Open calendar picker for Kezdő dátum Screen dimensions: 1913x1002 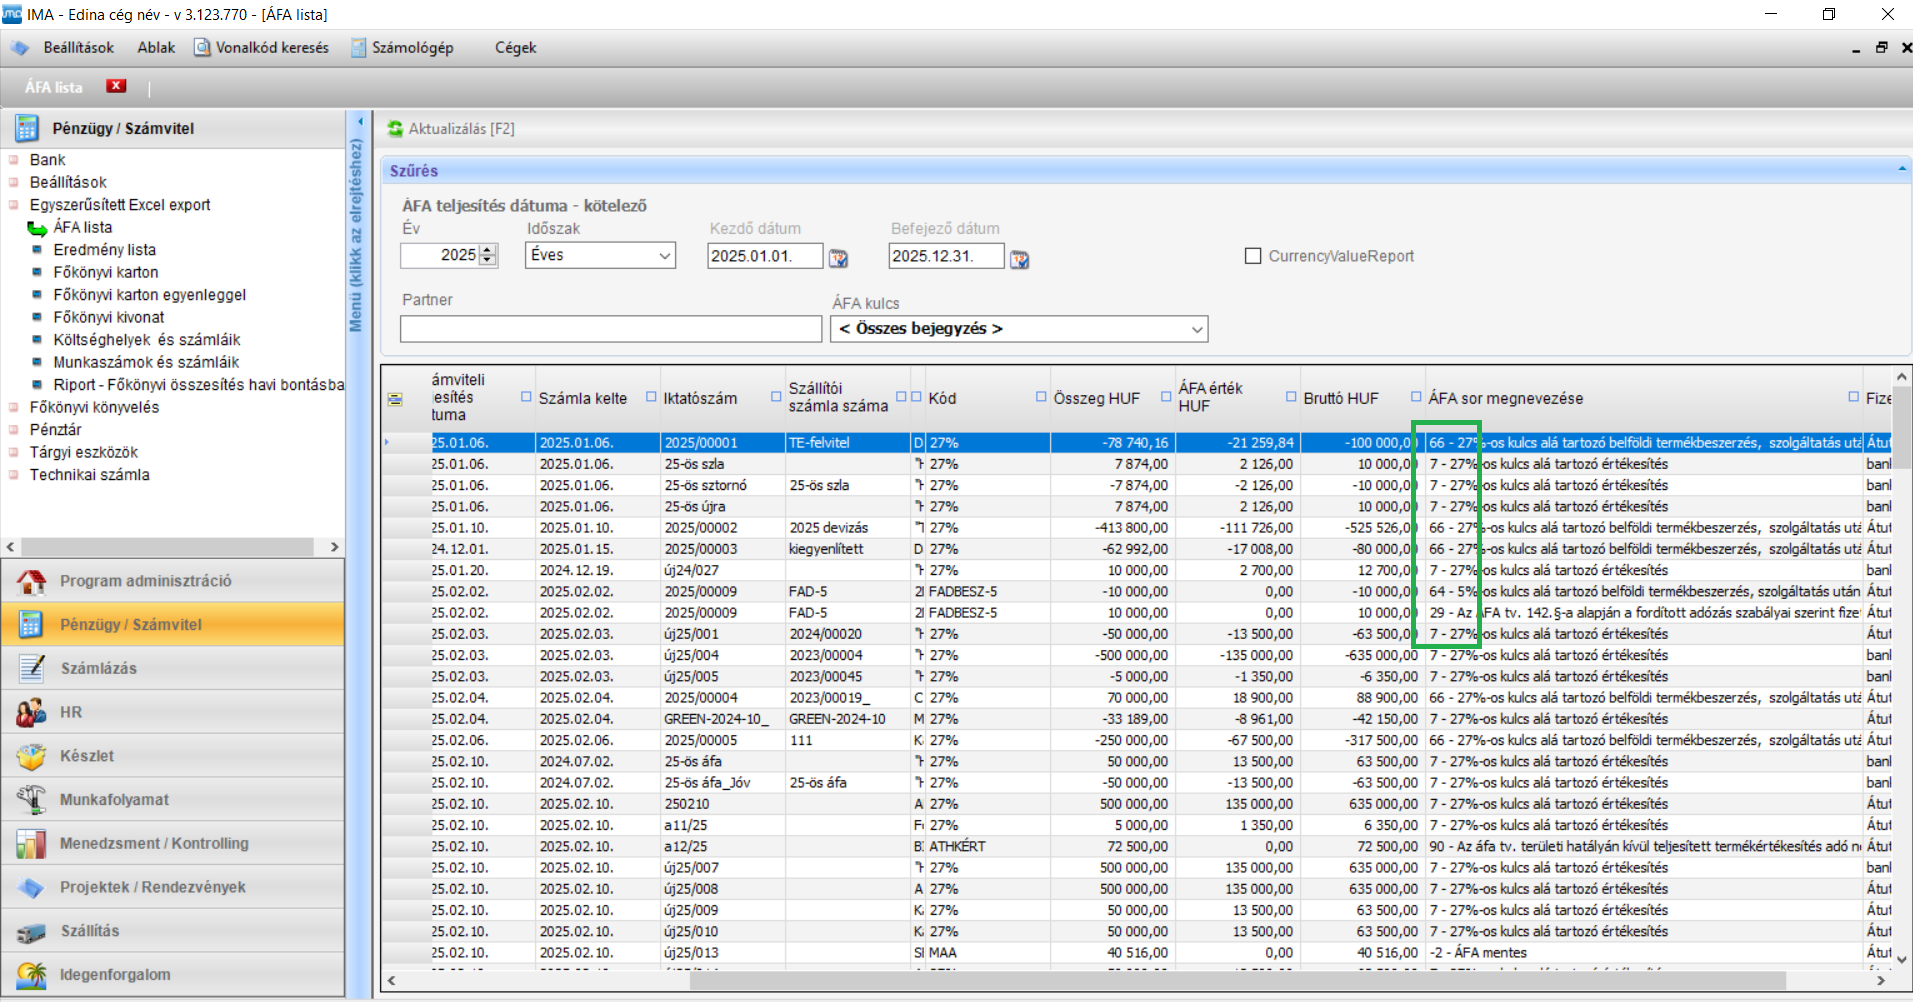838,258
